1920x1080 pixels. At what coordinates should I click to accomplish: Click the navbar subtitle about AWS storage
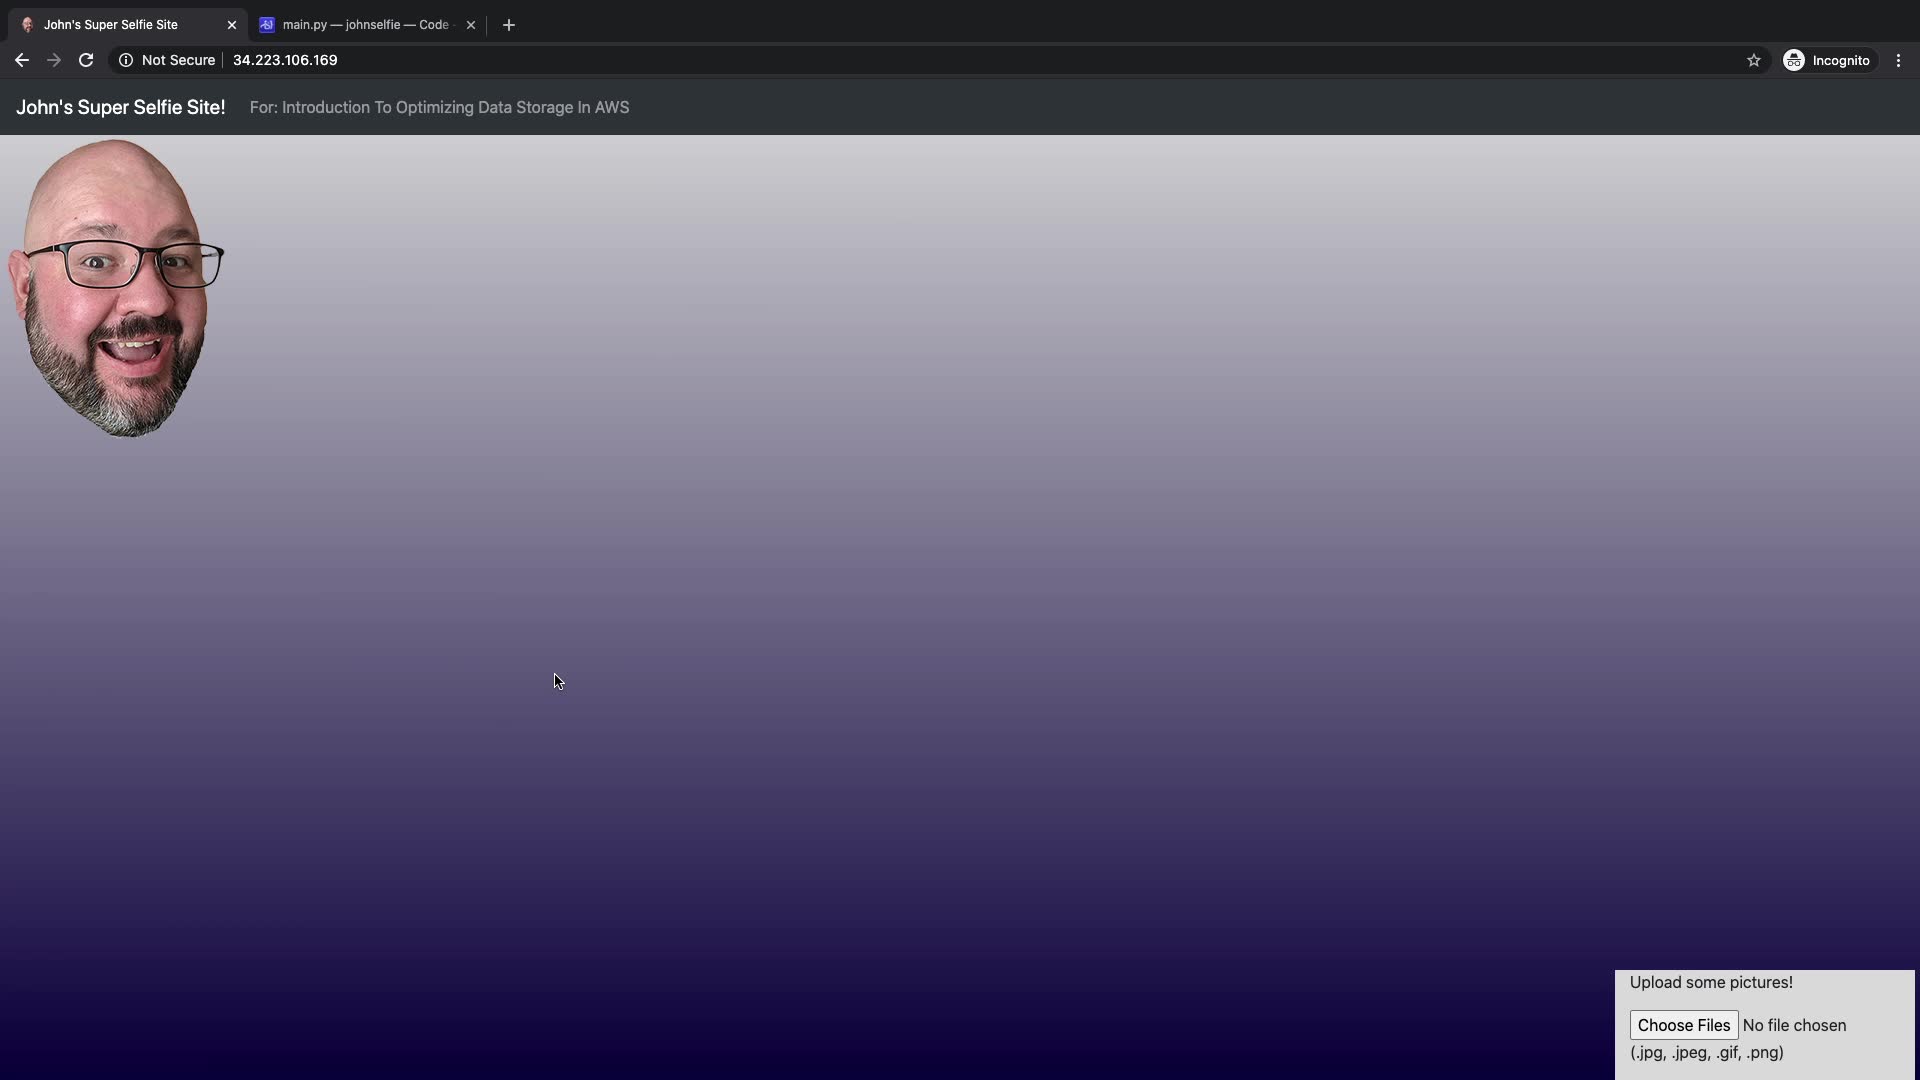point(439,107)
